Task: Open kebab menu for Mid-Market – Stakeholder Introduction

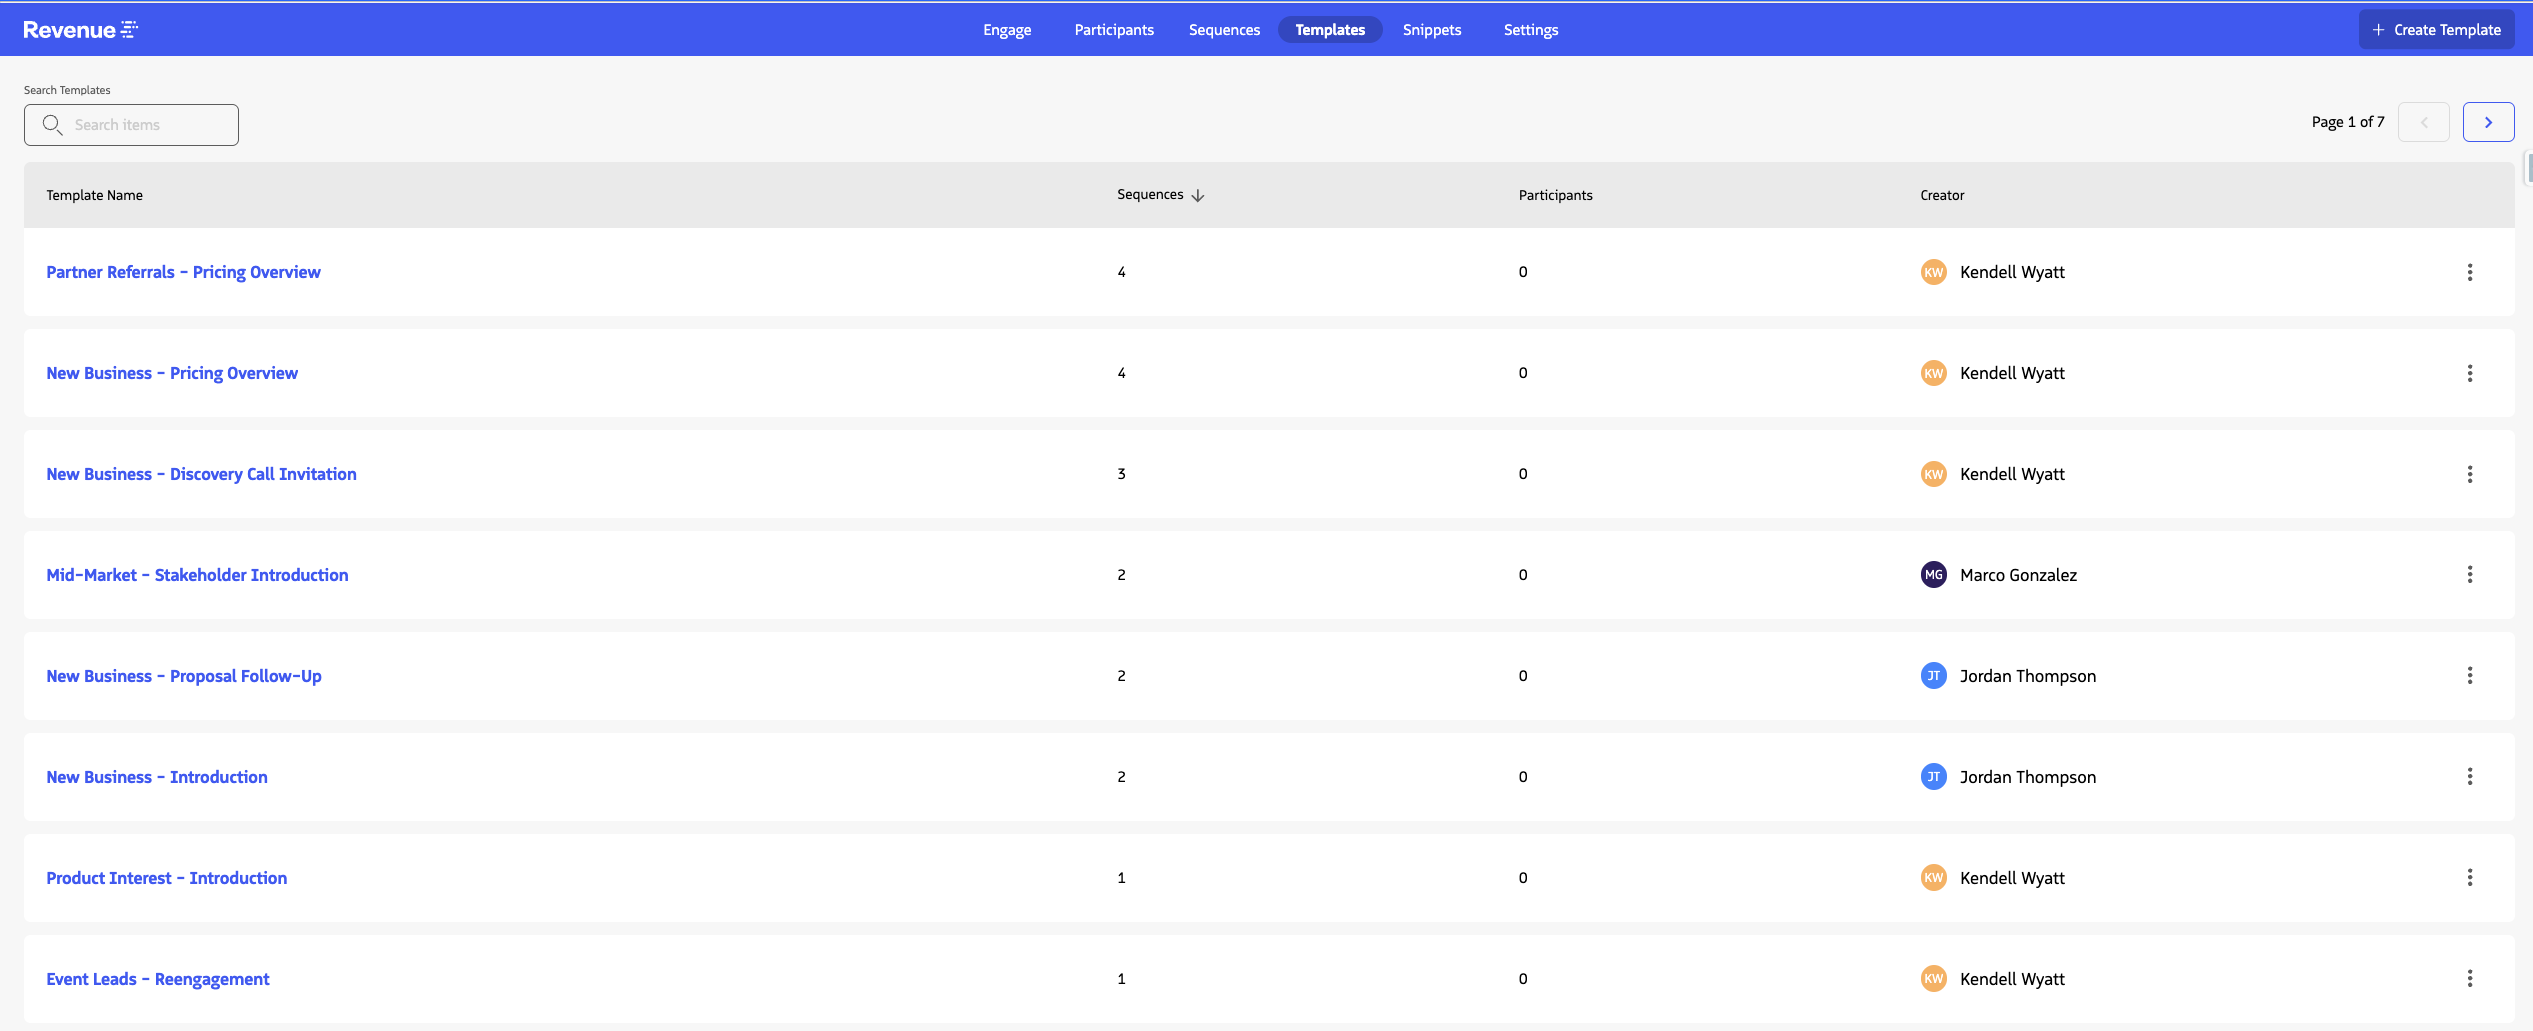Action: tap(2469, 575)
